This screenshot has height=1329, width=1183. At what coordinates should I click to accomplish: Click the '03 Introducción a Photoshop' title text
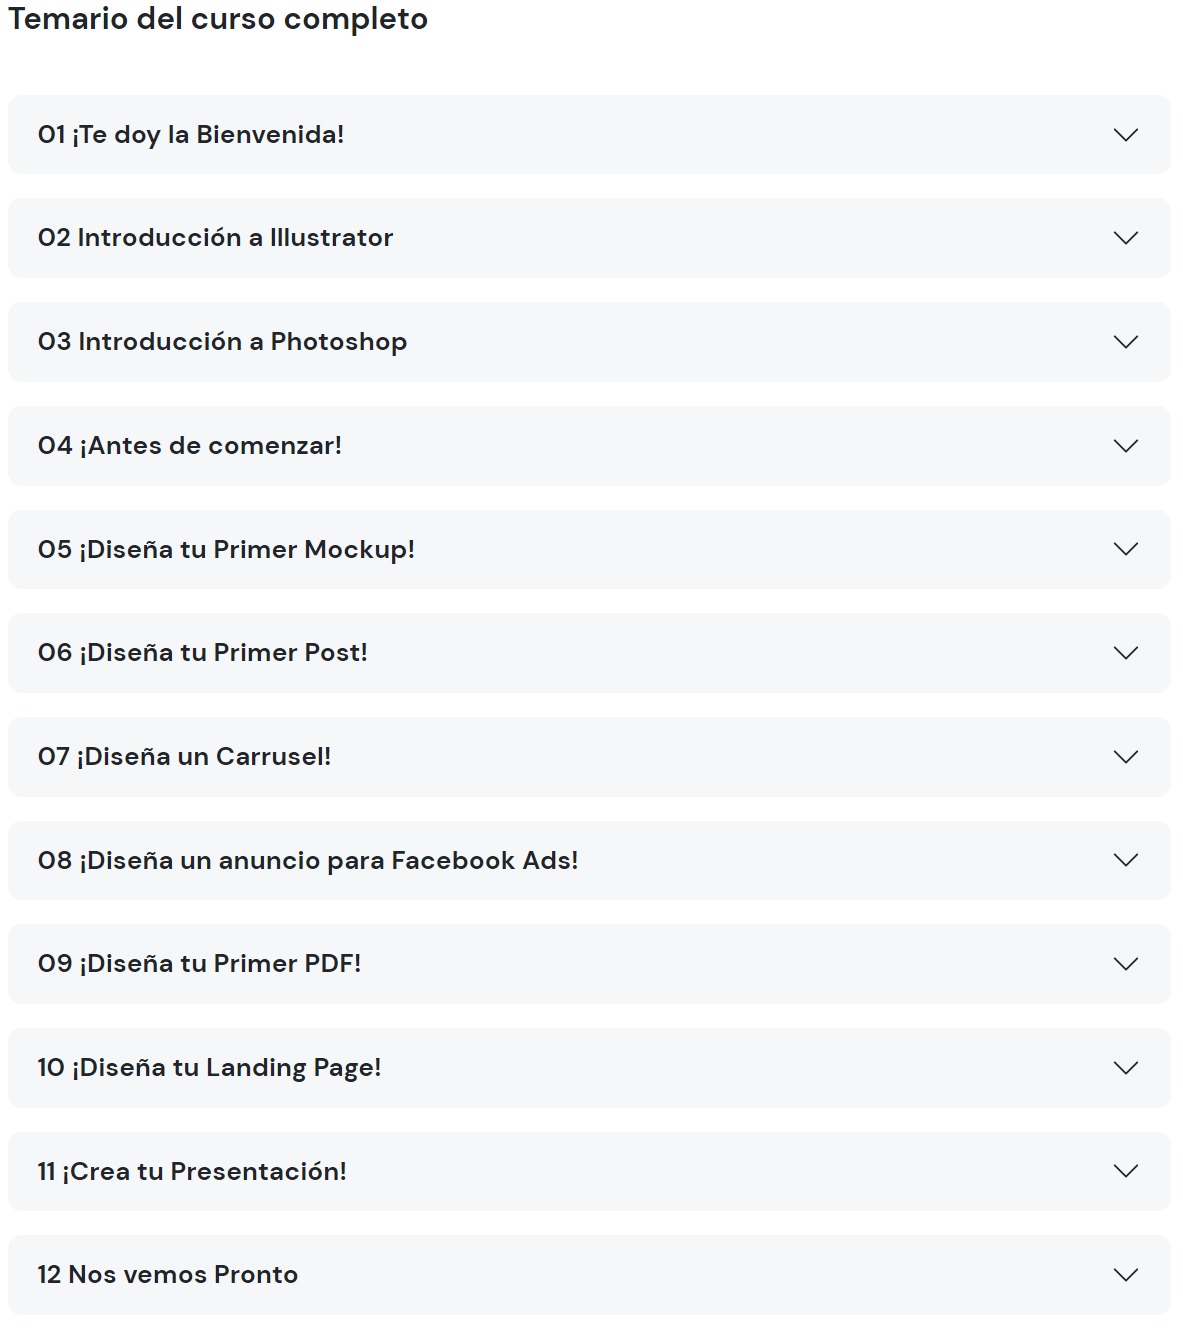tap(222, 342)
